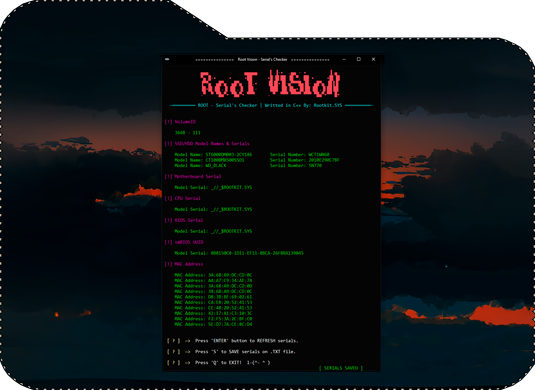This screenshot has height=390, width=535.
Task: Minimize the Root Vision window
Action: click(x=344, y=59)
